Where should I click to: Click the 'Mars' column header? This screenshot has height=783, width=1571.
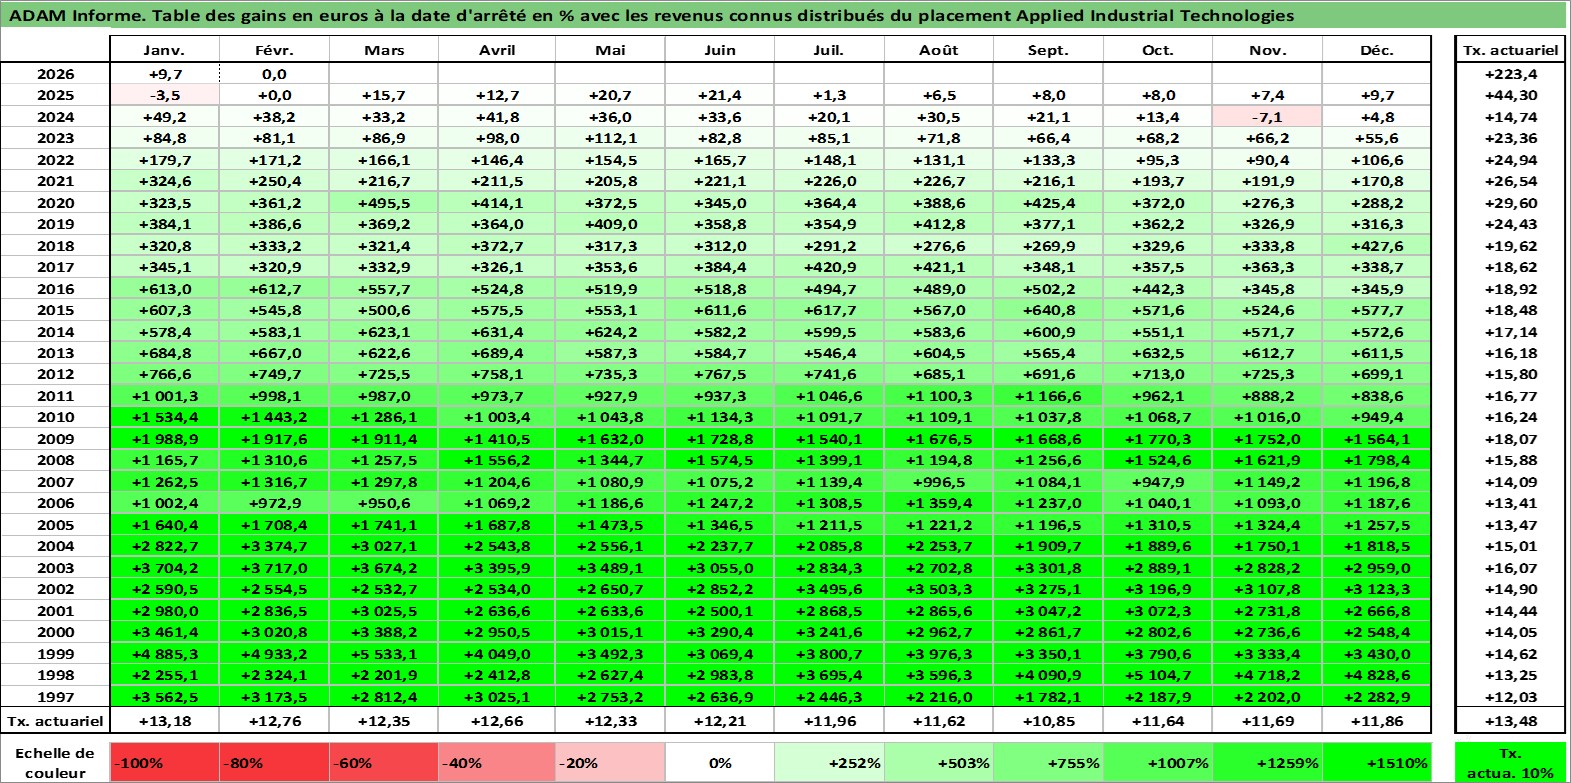pyautogui.click(x=384, y=50)
